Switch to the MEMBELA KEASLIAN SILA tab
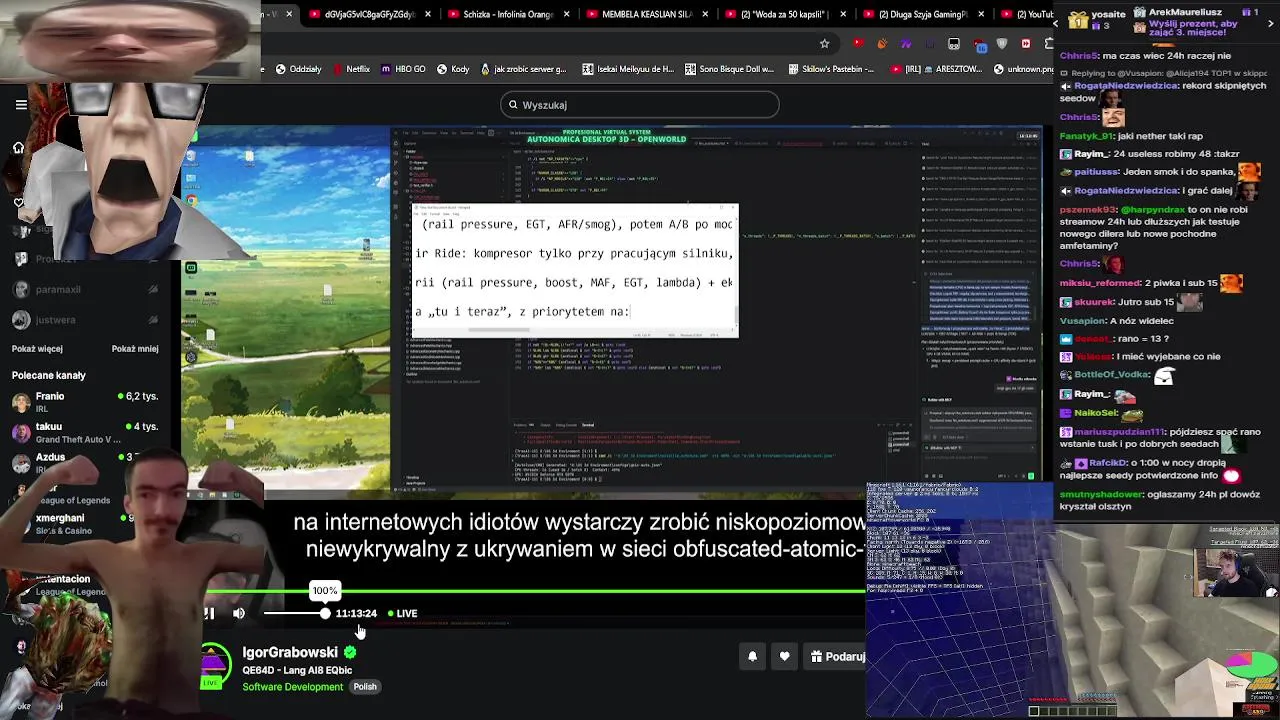Image resolution: width=1280 pixels, height=720 pixels. pyautogui.click(x=647, y=14)
